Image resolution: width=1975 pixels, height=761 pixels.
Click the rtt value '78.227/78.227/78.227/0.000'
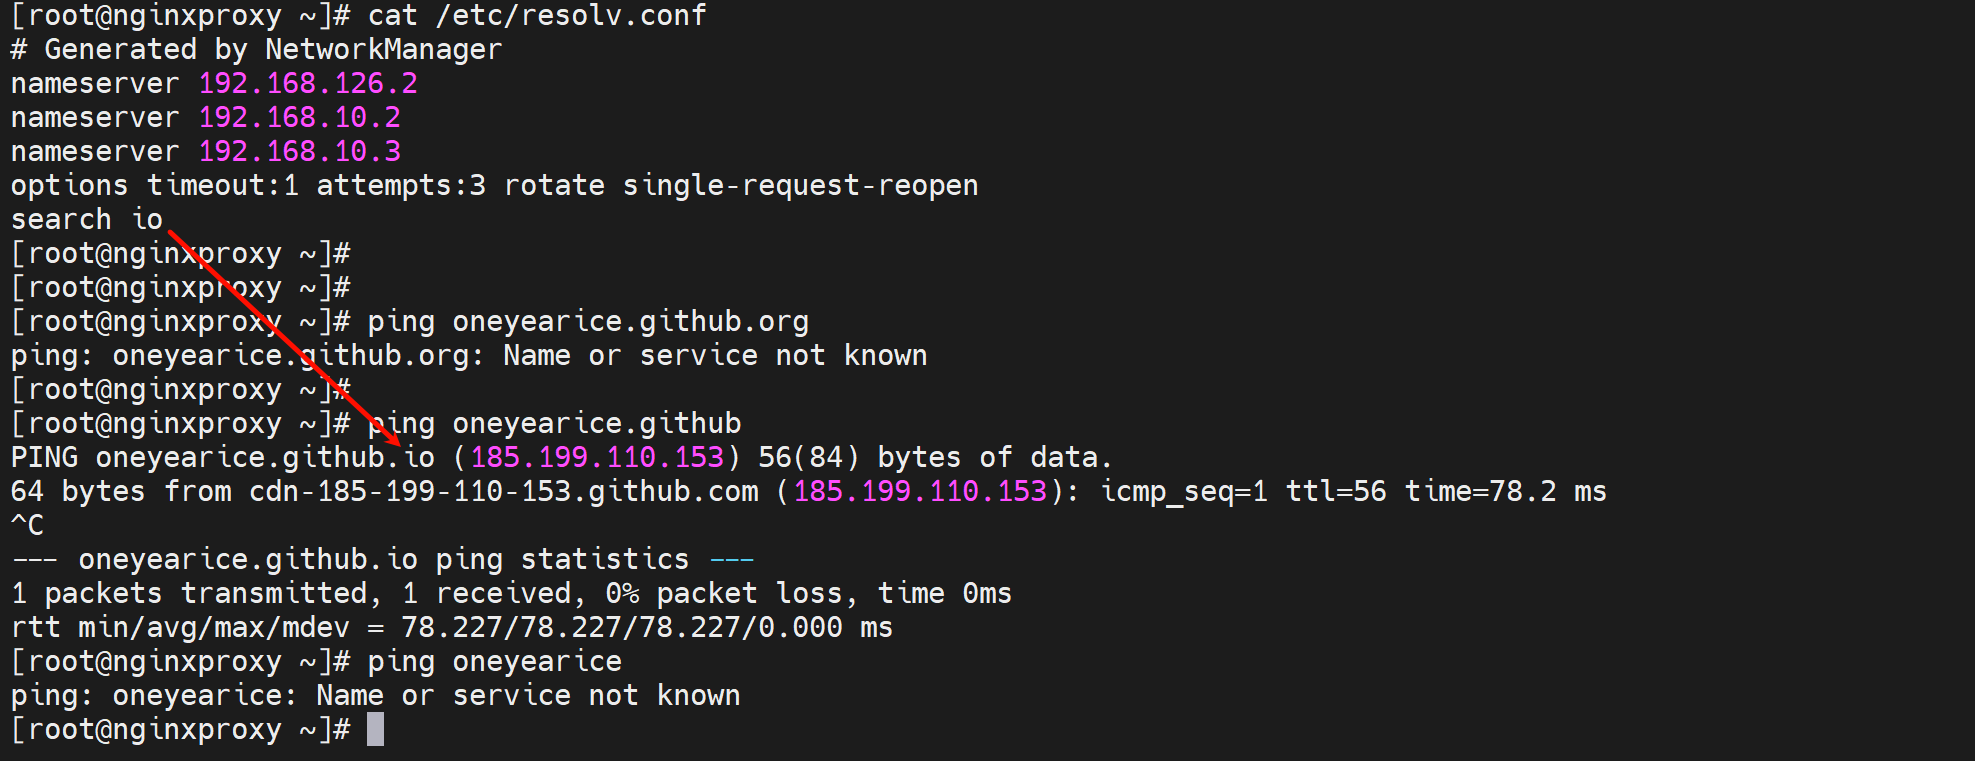621,627
